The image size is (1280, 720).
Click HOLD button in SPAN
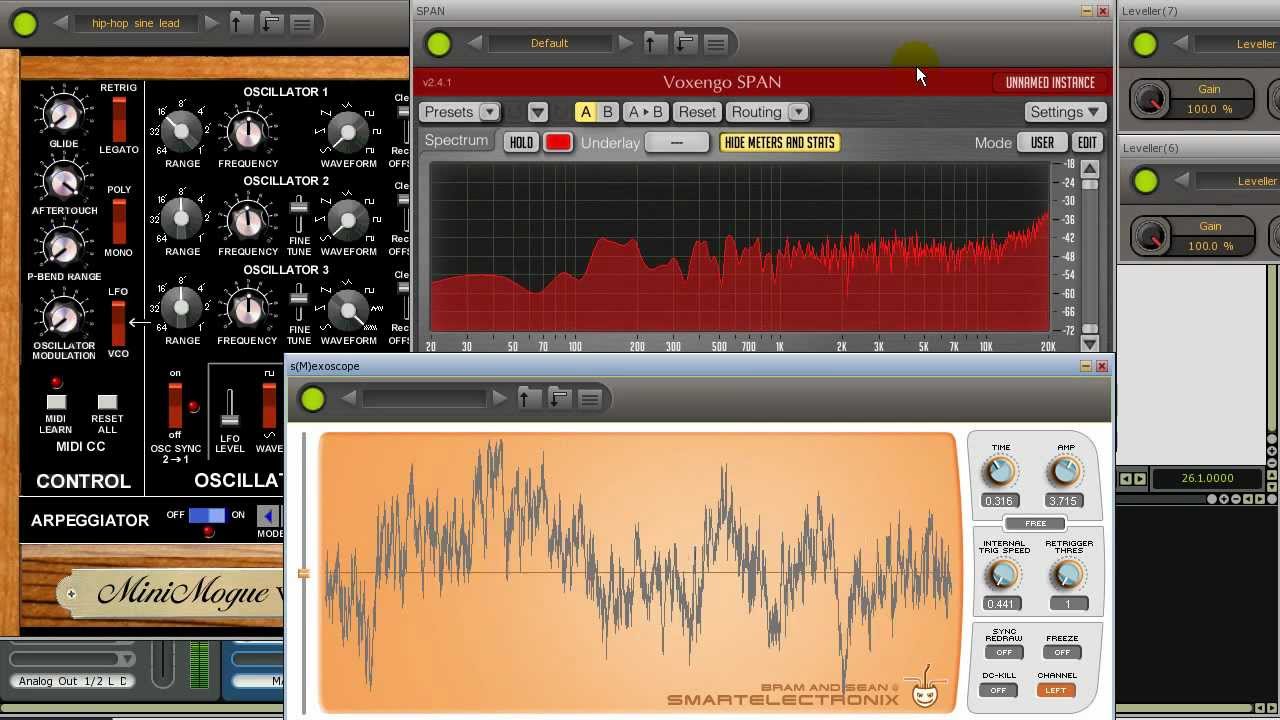click(521, 143)
